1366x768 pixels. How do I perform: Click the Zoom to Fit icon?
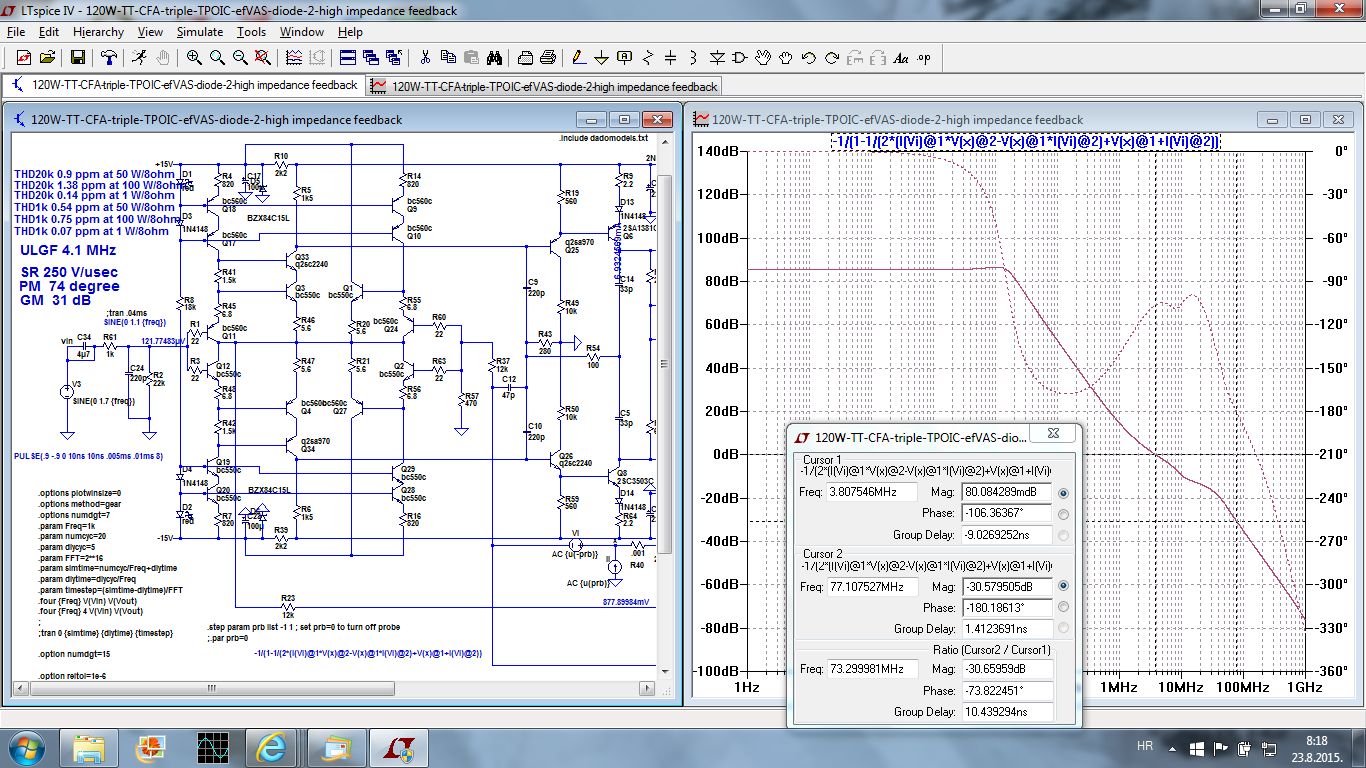pos(263,57)
